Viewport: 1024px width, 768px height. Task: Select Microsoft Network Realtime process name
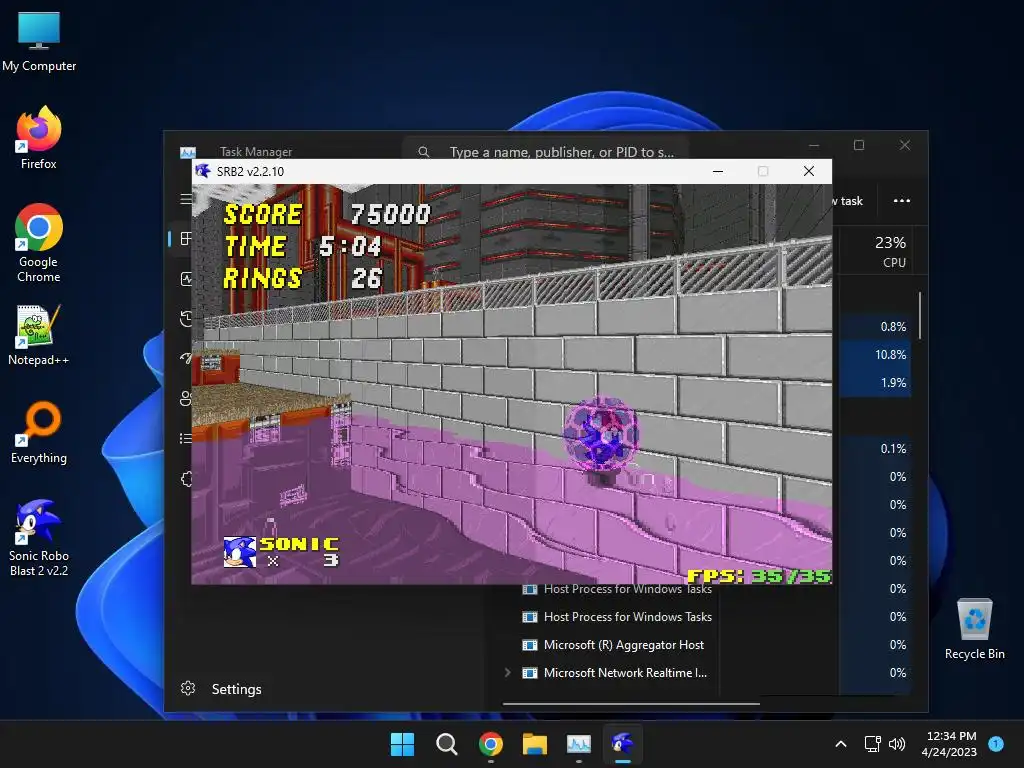[x=625, y=673]
